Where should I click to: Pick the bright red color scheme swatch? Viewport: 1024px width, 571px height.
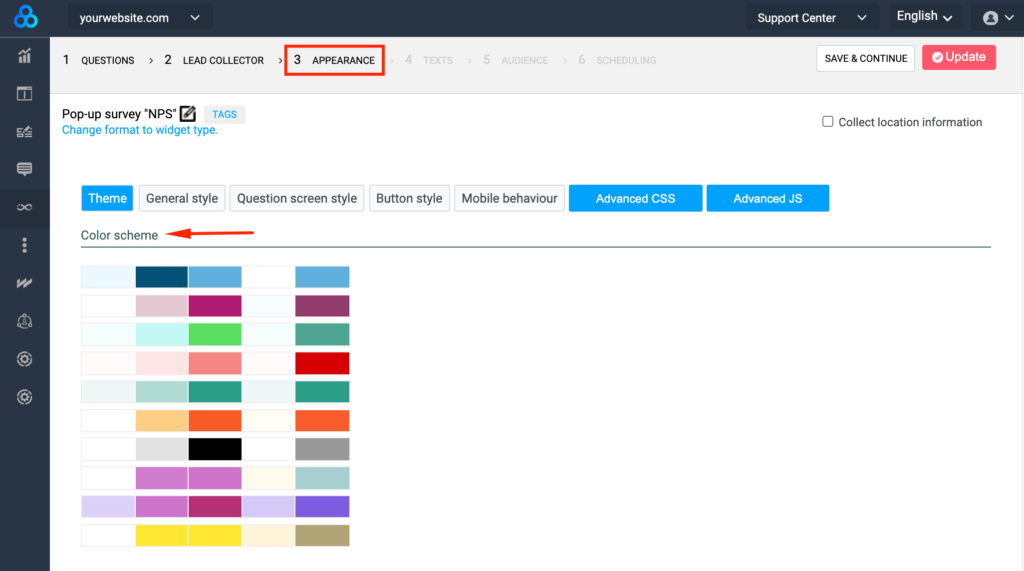pyautogui.click(x=322, y=363)
